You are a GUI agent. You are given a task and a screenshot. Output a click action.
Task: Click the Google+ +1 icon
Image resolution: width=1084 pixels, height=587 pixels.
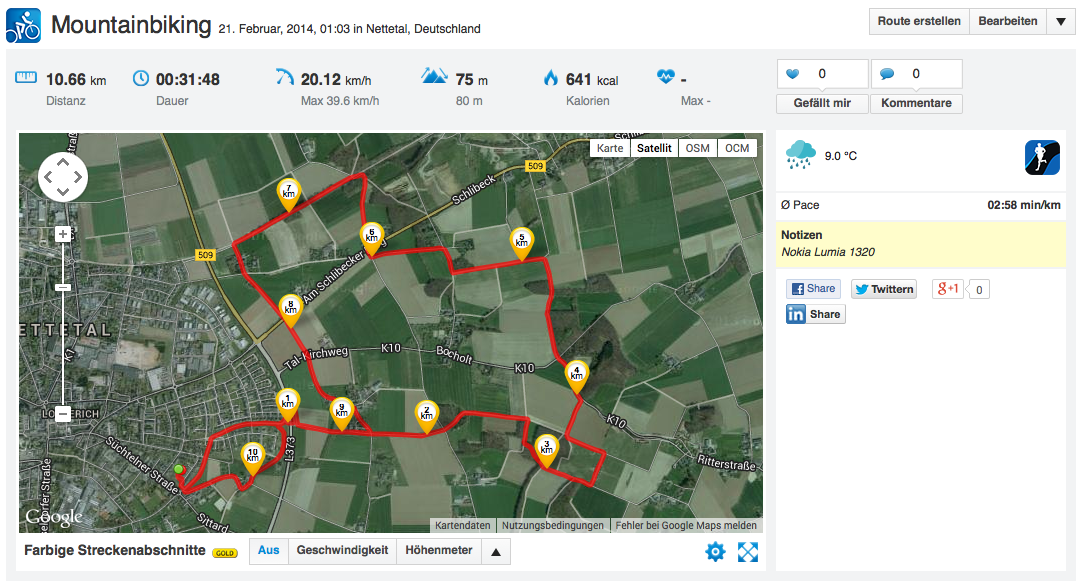coord(948,288)
